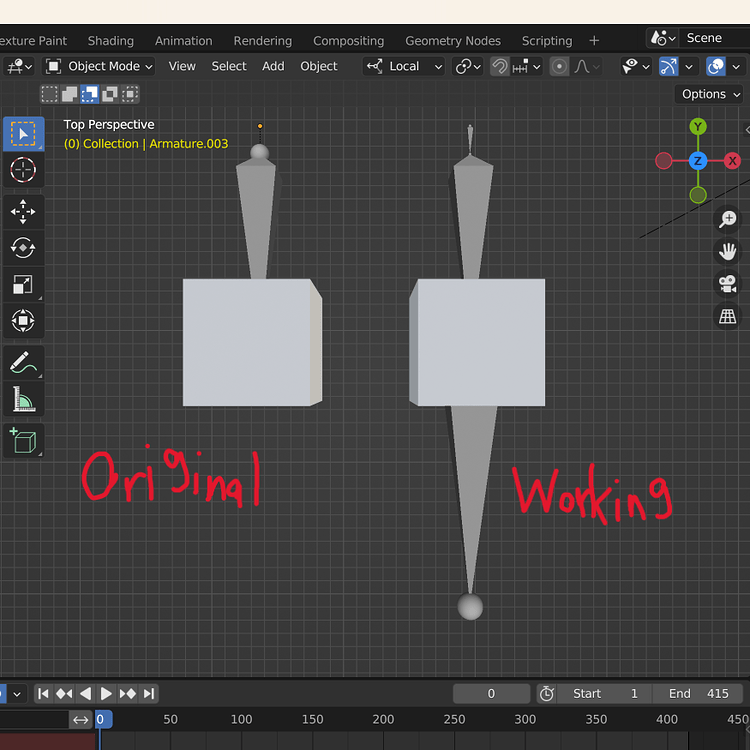Viewport: 750px width, 750px height.
Task: Open the scene browse icon dropdown
Action: pyautogui.click(x=663, y=38)
